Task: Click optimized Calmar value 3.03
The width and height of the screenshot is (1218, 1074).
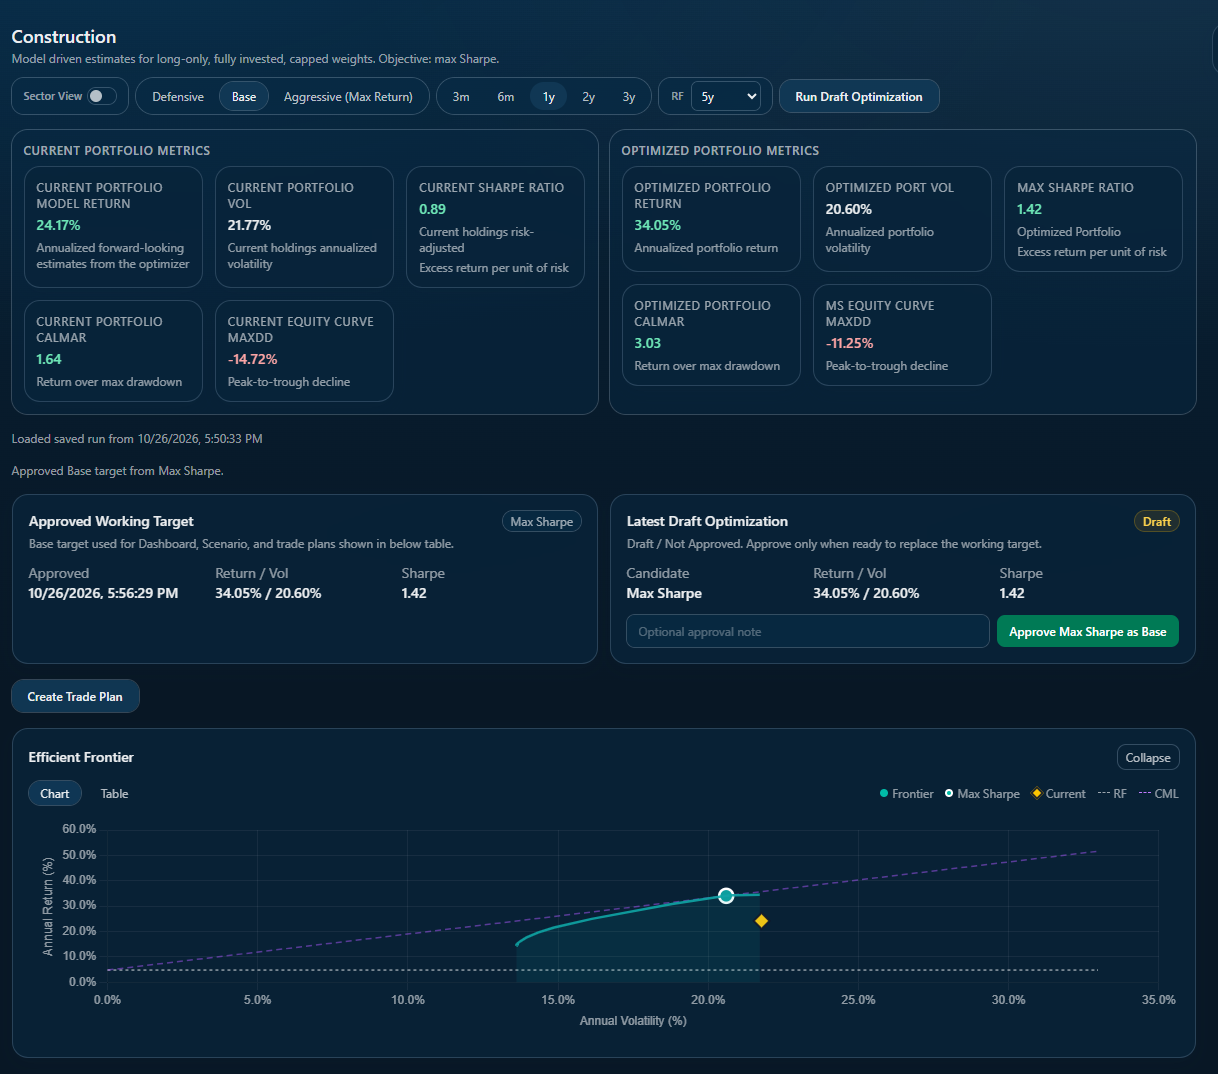Action: pos(648,344)
